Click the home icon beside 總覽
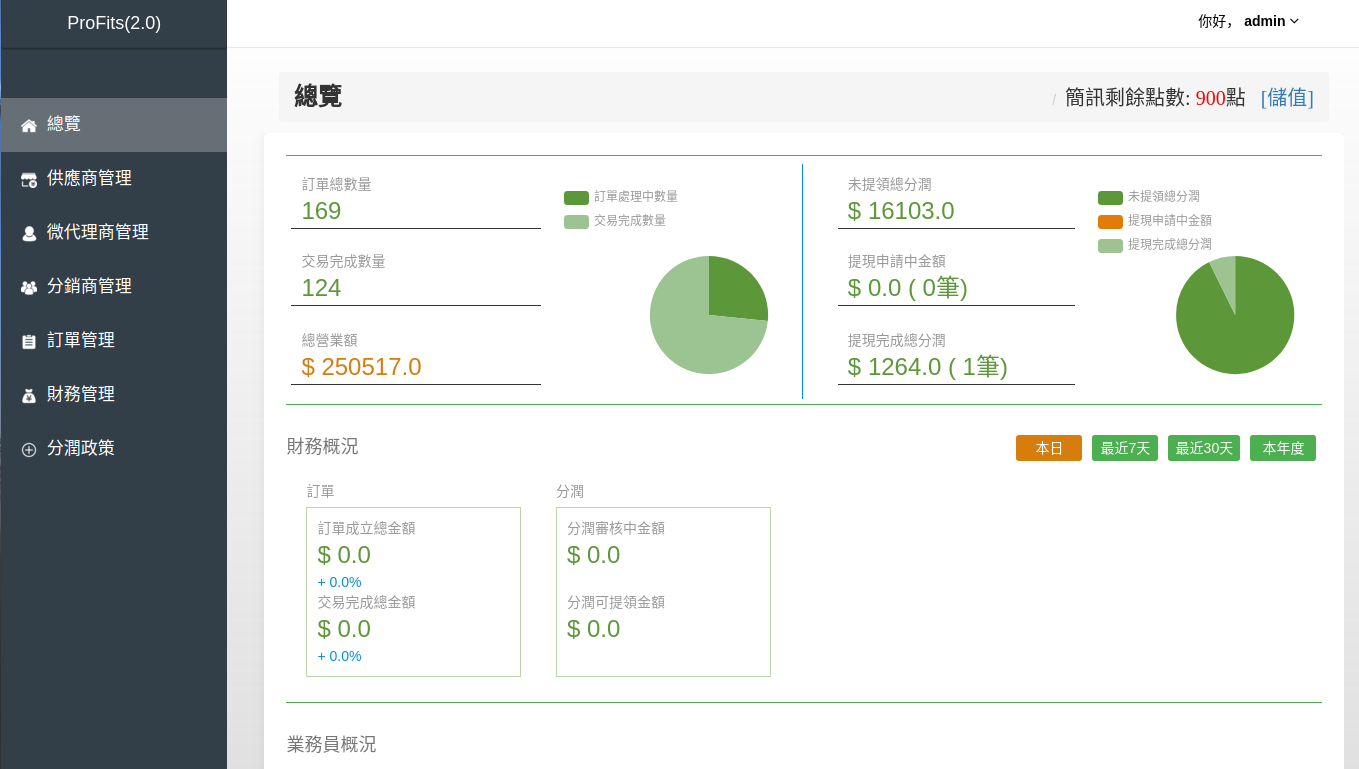Image resolution: width=1359 pixels, height=769 pixels. 29,125
